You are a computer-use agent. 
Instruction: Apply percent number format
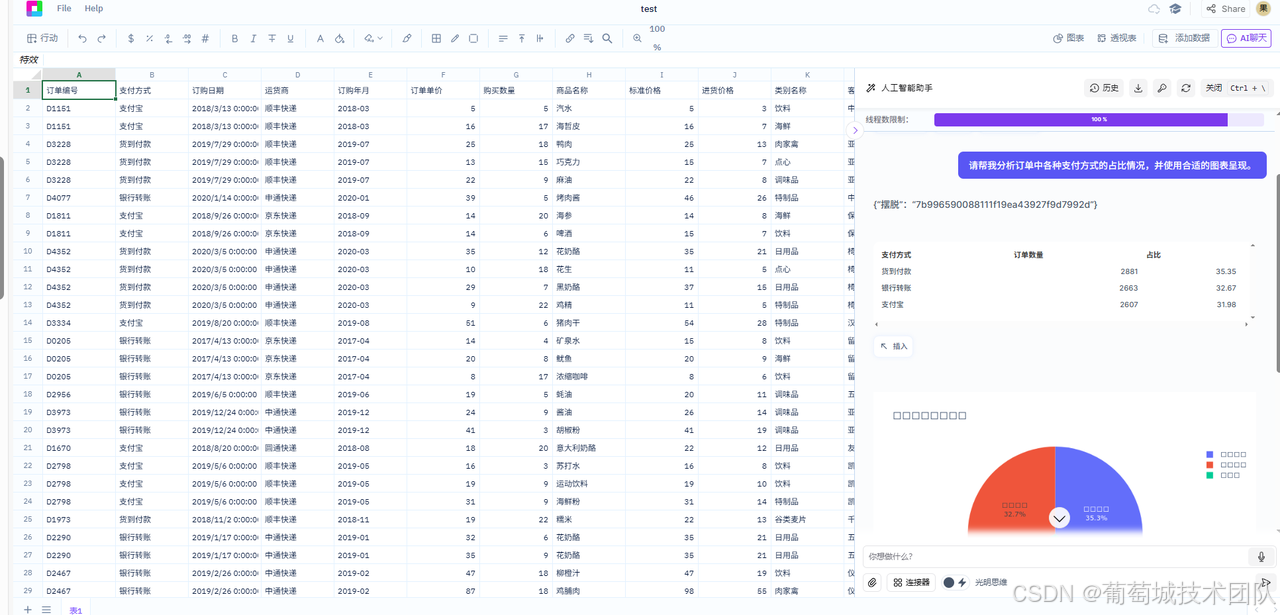click(149, 38)
